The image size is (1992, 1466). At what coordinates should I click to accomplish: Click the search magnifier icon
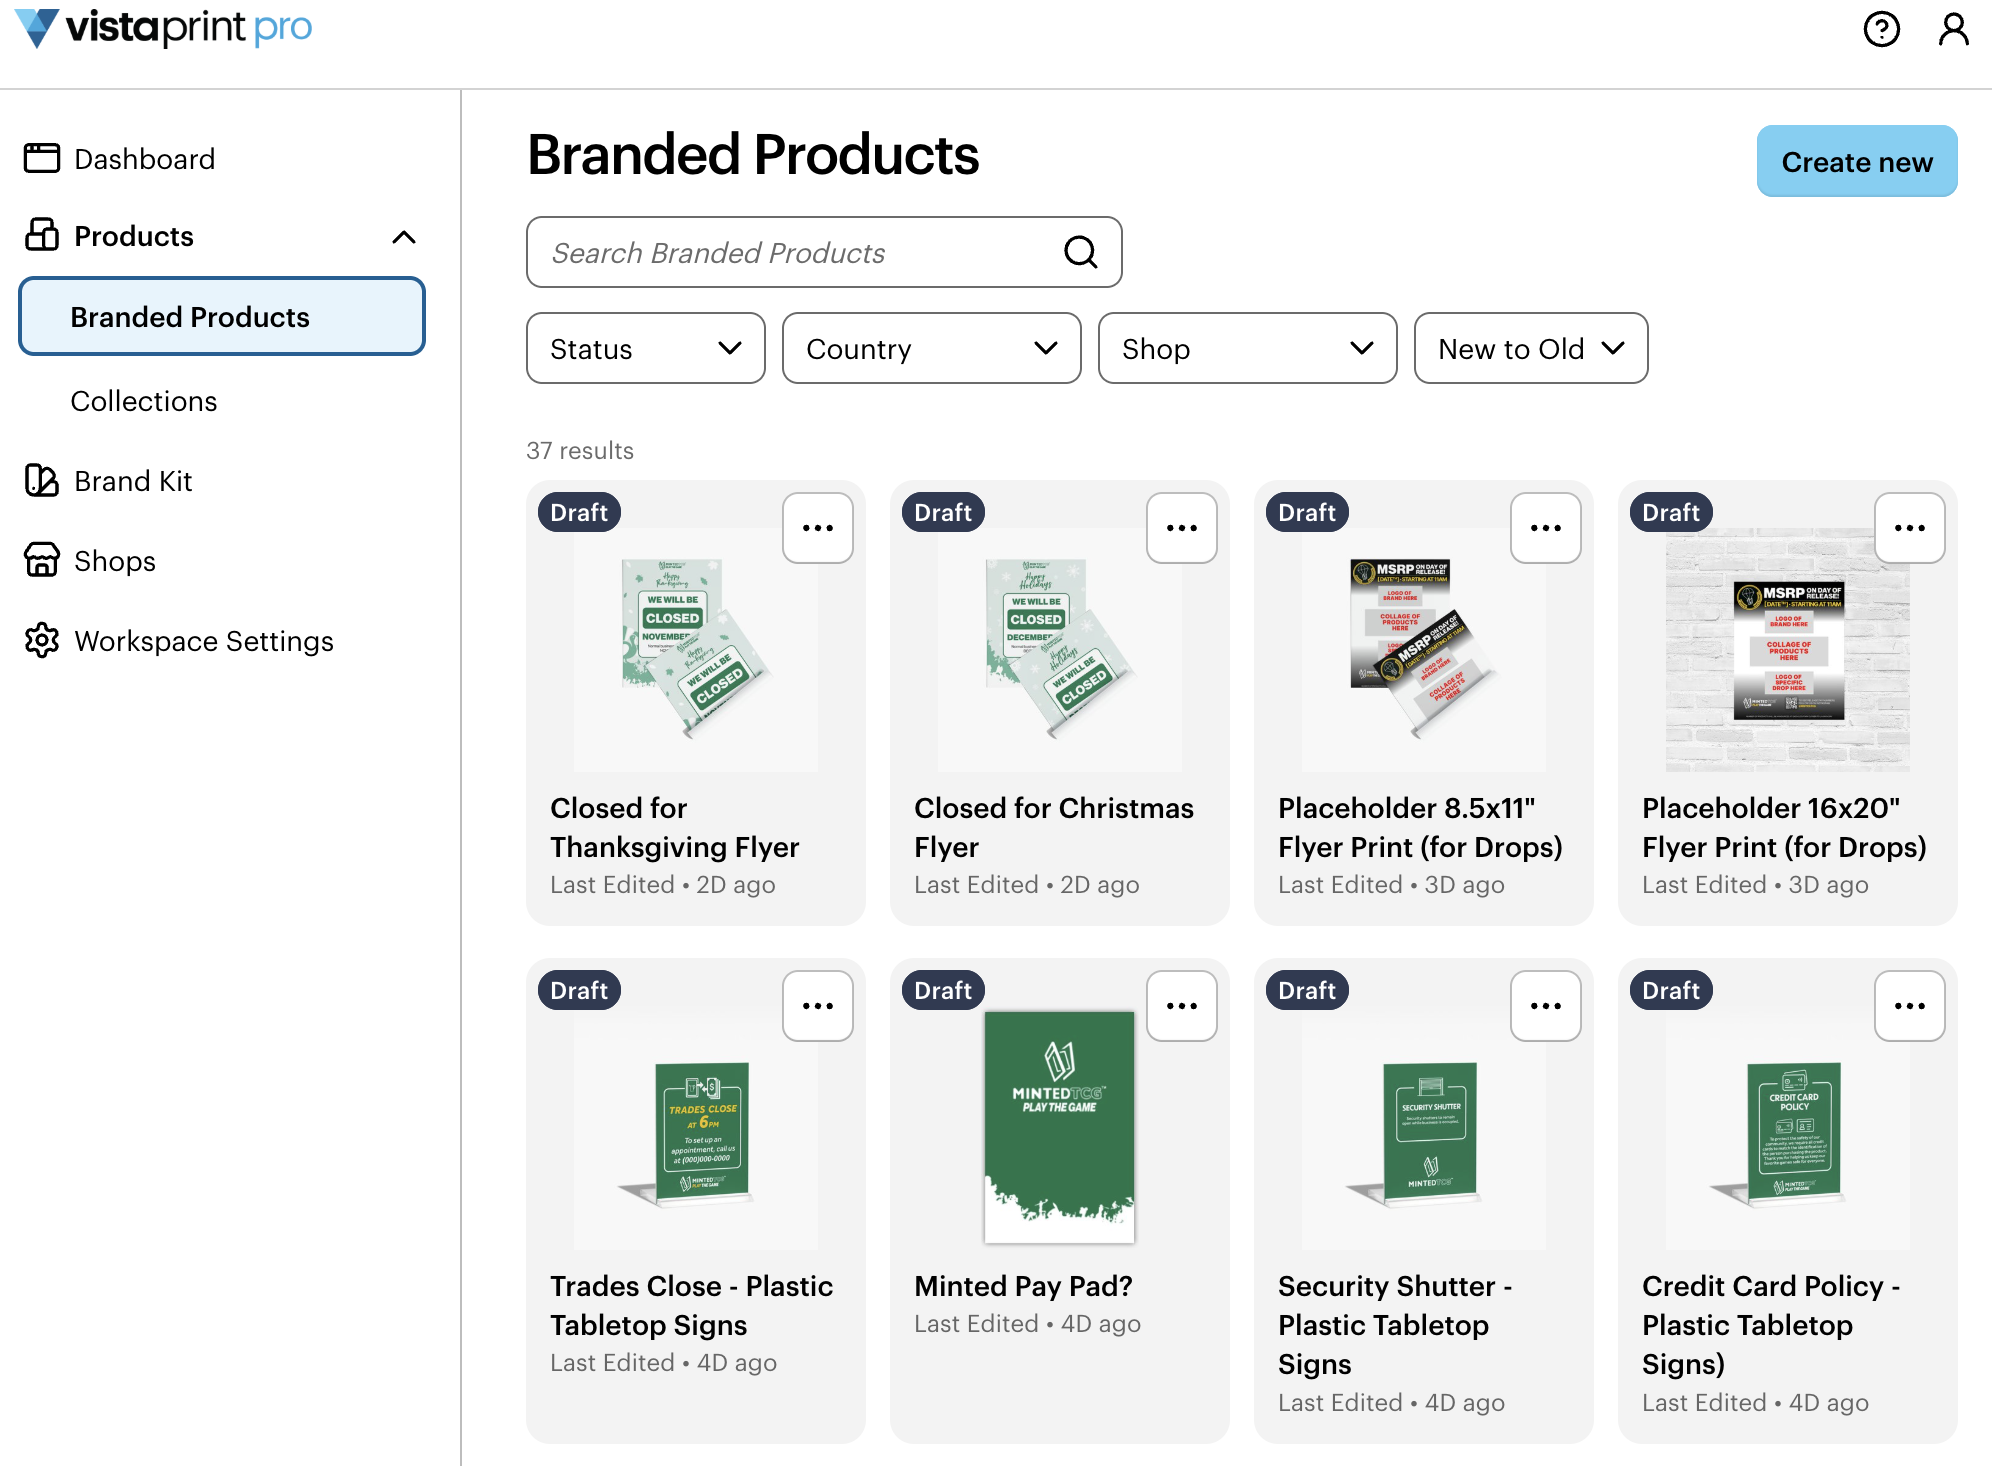[1080, 252]
